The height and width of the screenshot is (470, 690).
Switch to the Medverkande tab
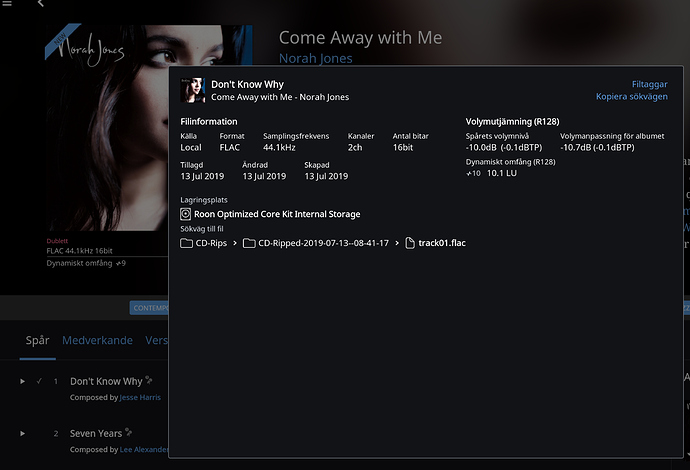pos(97,340)
